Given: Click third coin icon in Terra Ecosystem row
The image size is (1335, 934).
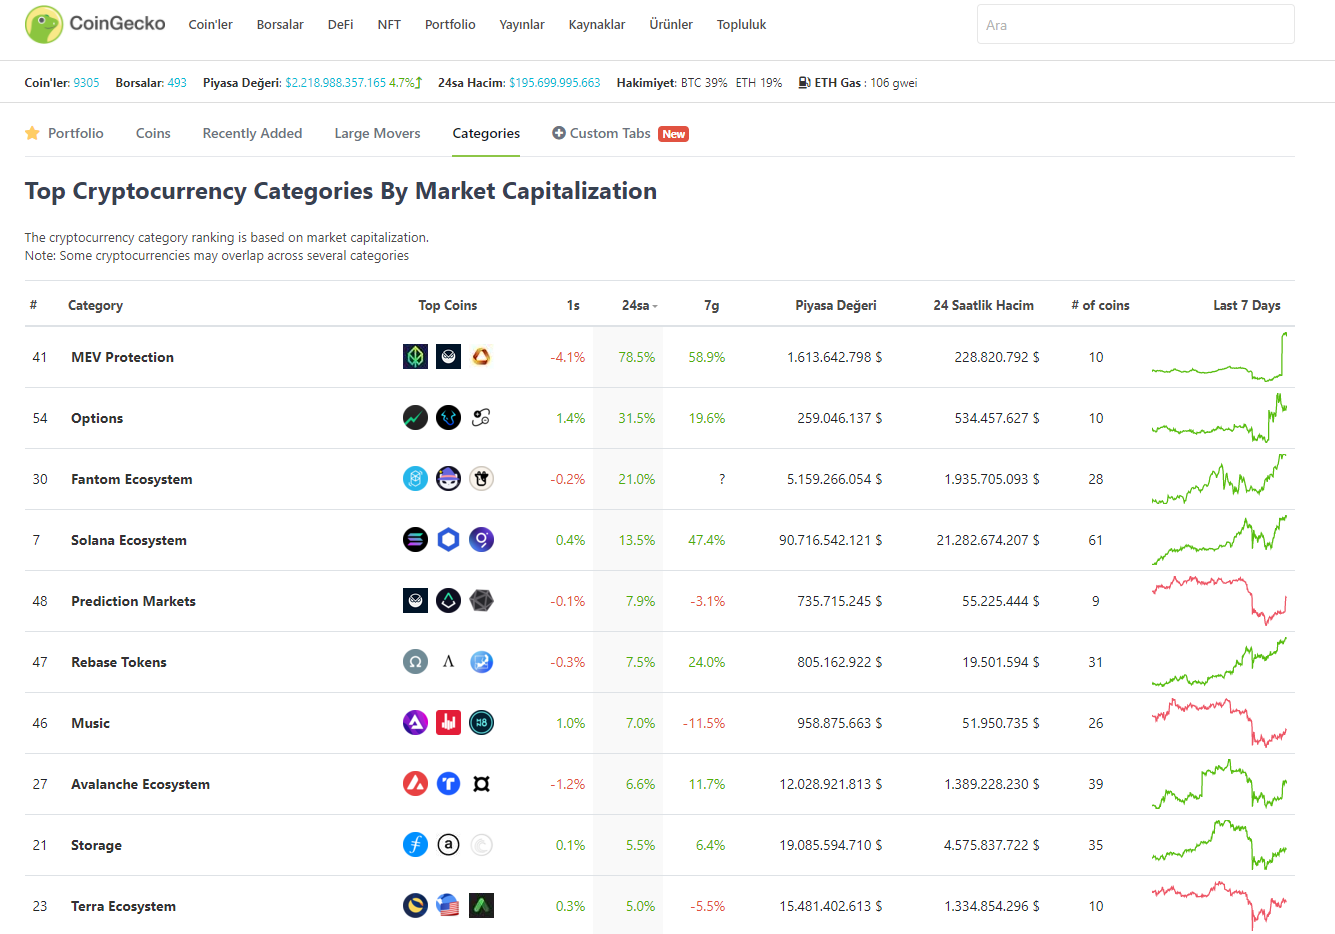Looking at the screenshot, I should pos(481,906).
